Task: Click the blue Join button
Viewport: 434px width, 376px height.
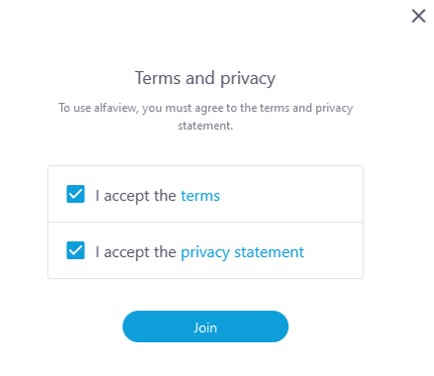Action: point(205,327)
